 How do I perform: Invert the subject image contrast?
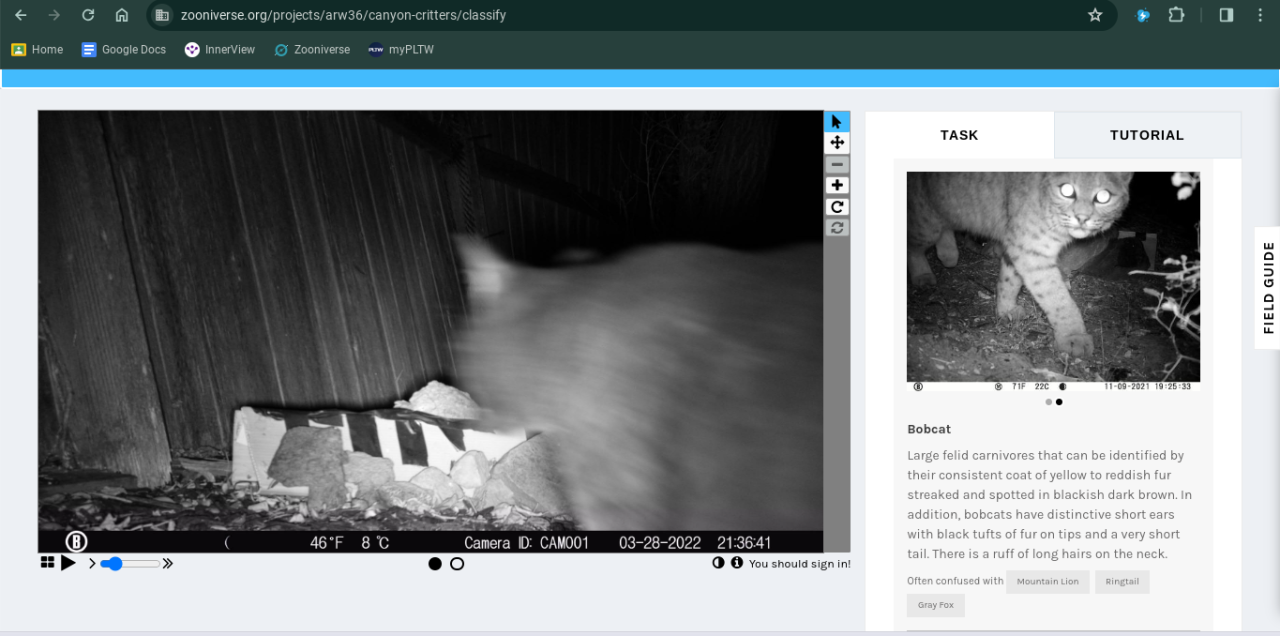tap(718, 563)
